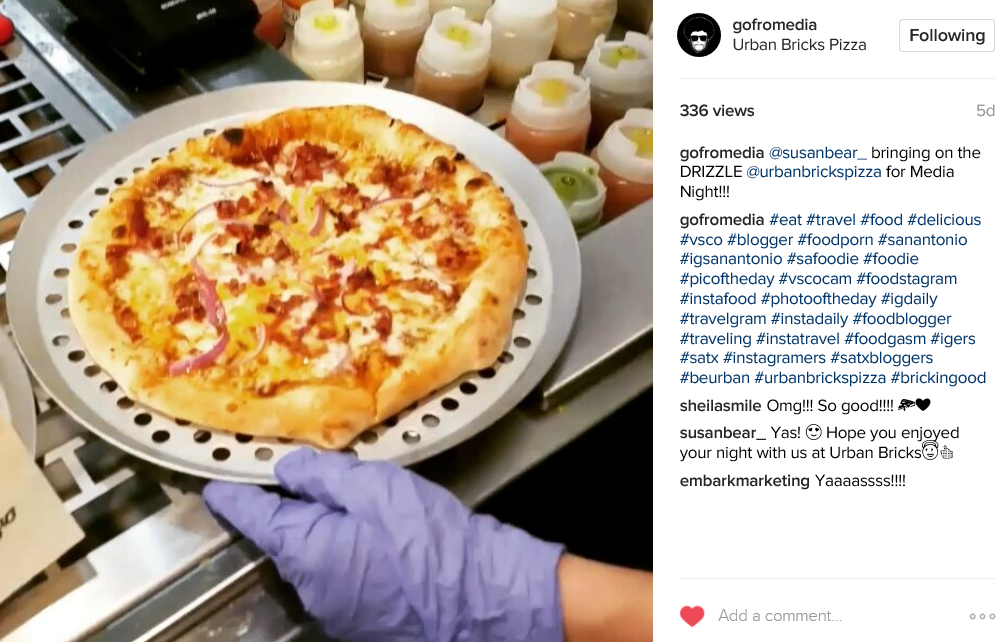The height and width of the screenshot is (642, 1002).
Task: Open sheilasmile commenter profile
Action: click(x=720, y=406)
